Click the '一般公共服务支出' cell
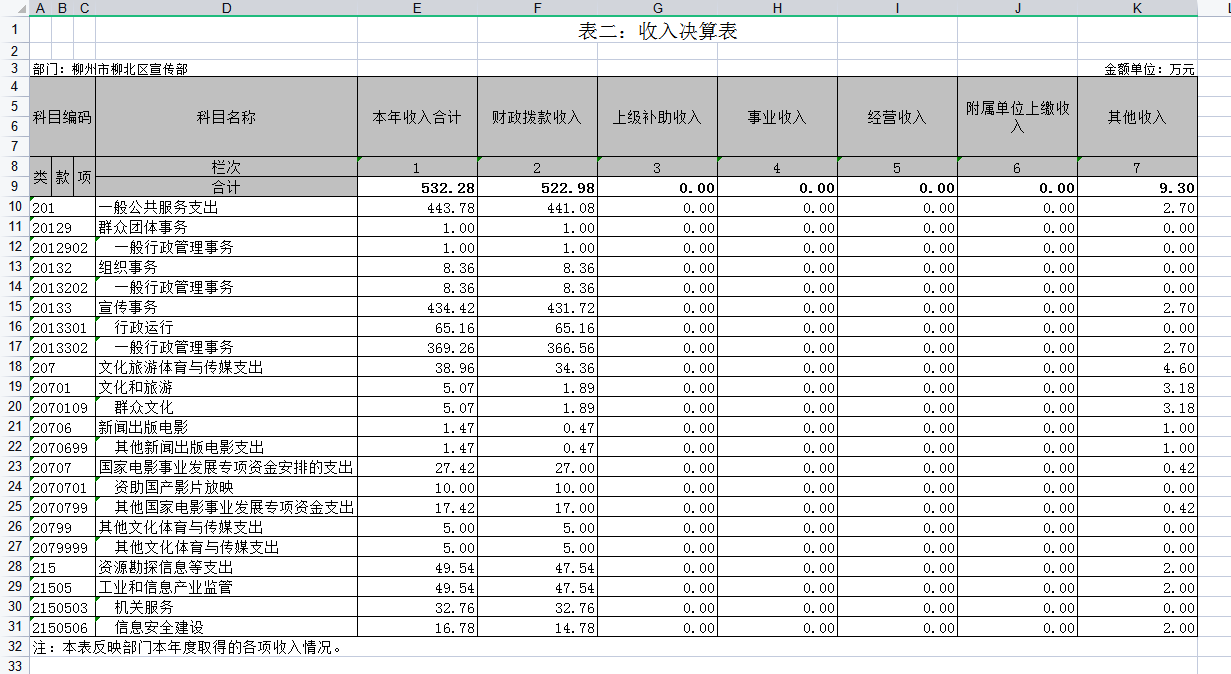Viewport: 1231px width, 674px height. tap(226, 207)
